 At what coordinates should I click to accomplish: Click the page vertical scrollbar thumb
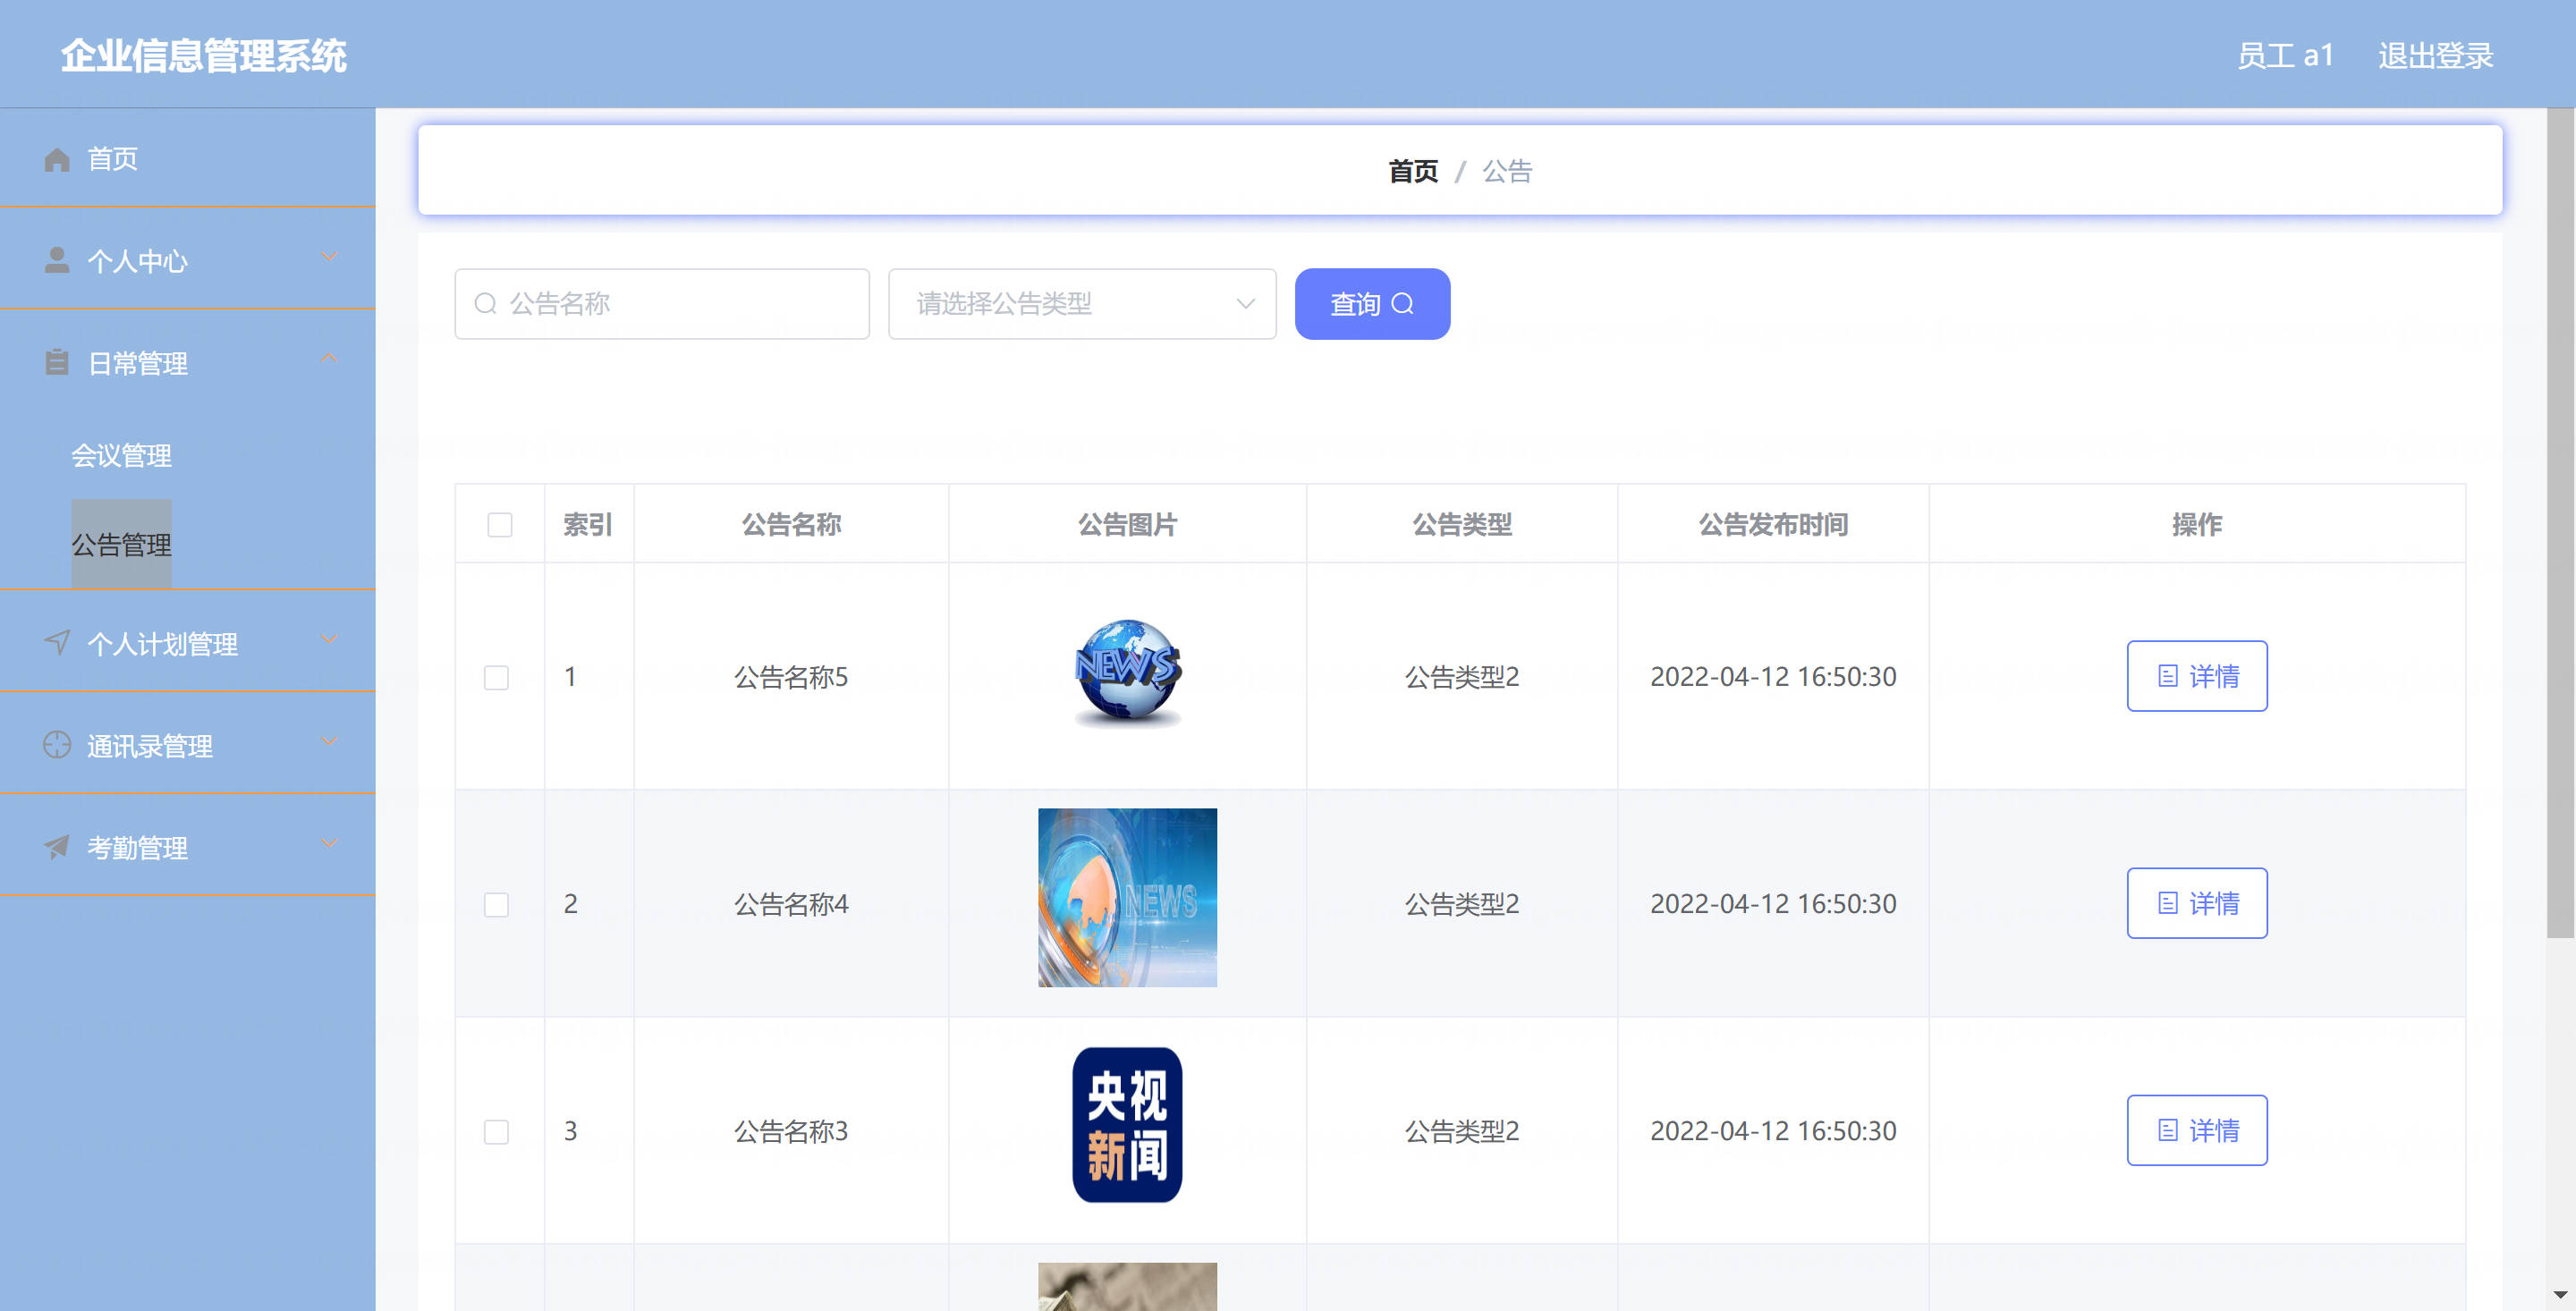click(x=2560, y=522)
